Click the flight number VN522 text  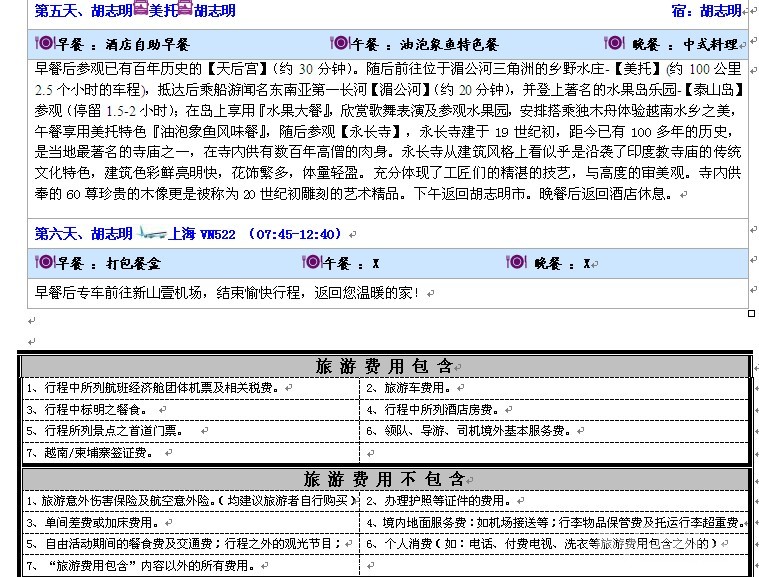(x=217, y=234)
